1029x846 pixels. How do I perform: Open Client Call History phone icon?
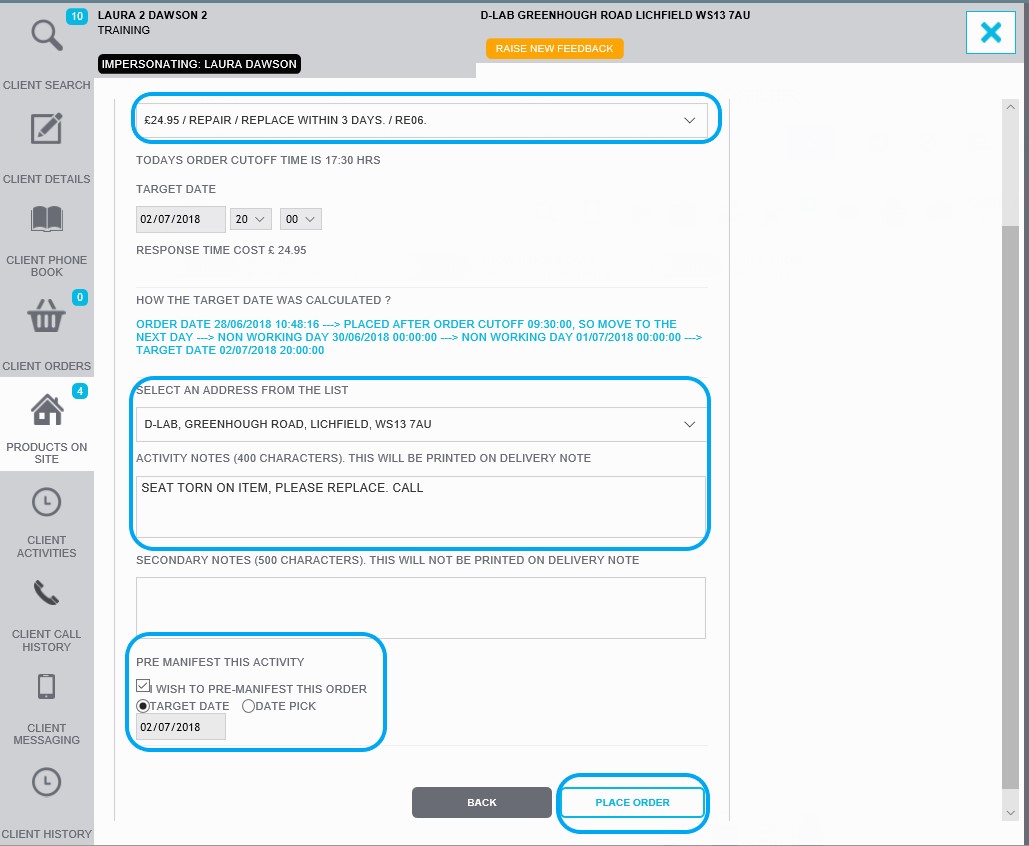47,593
